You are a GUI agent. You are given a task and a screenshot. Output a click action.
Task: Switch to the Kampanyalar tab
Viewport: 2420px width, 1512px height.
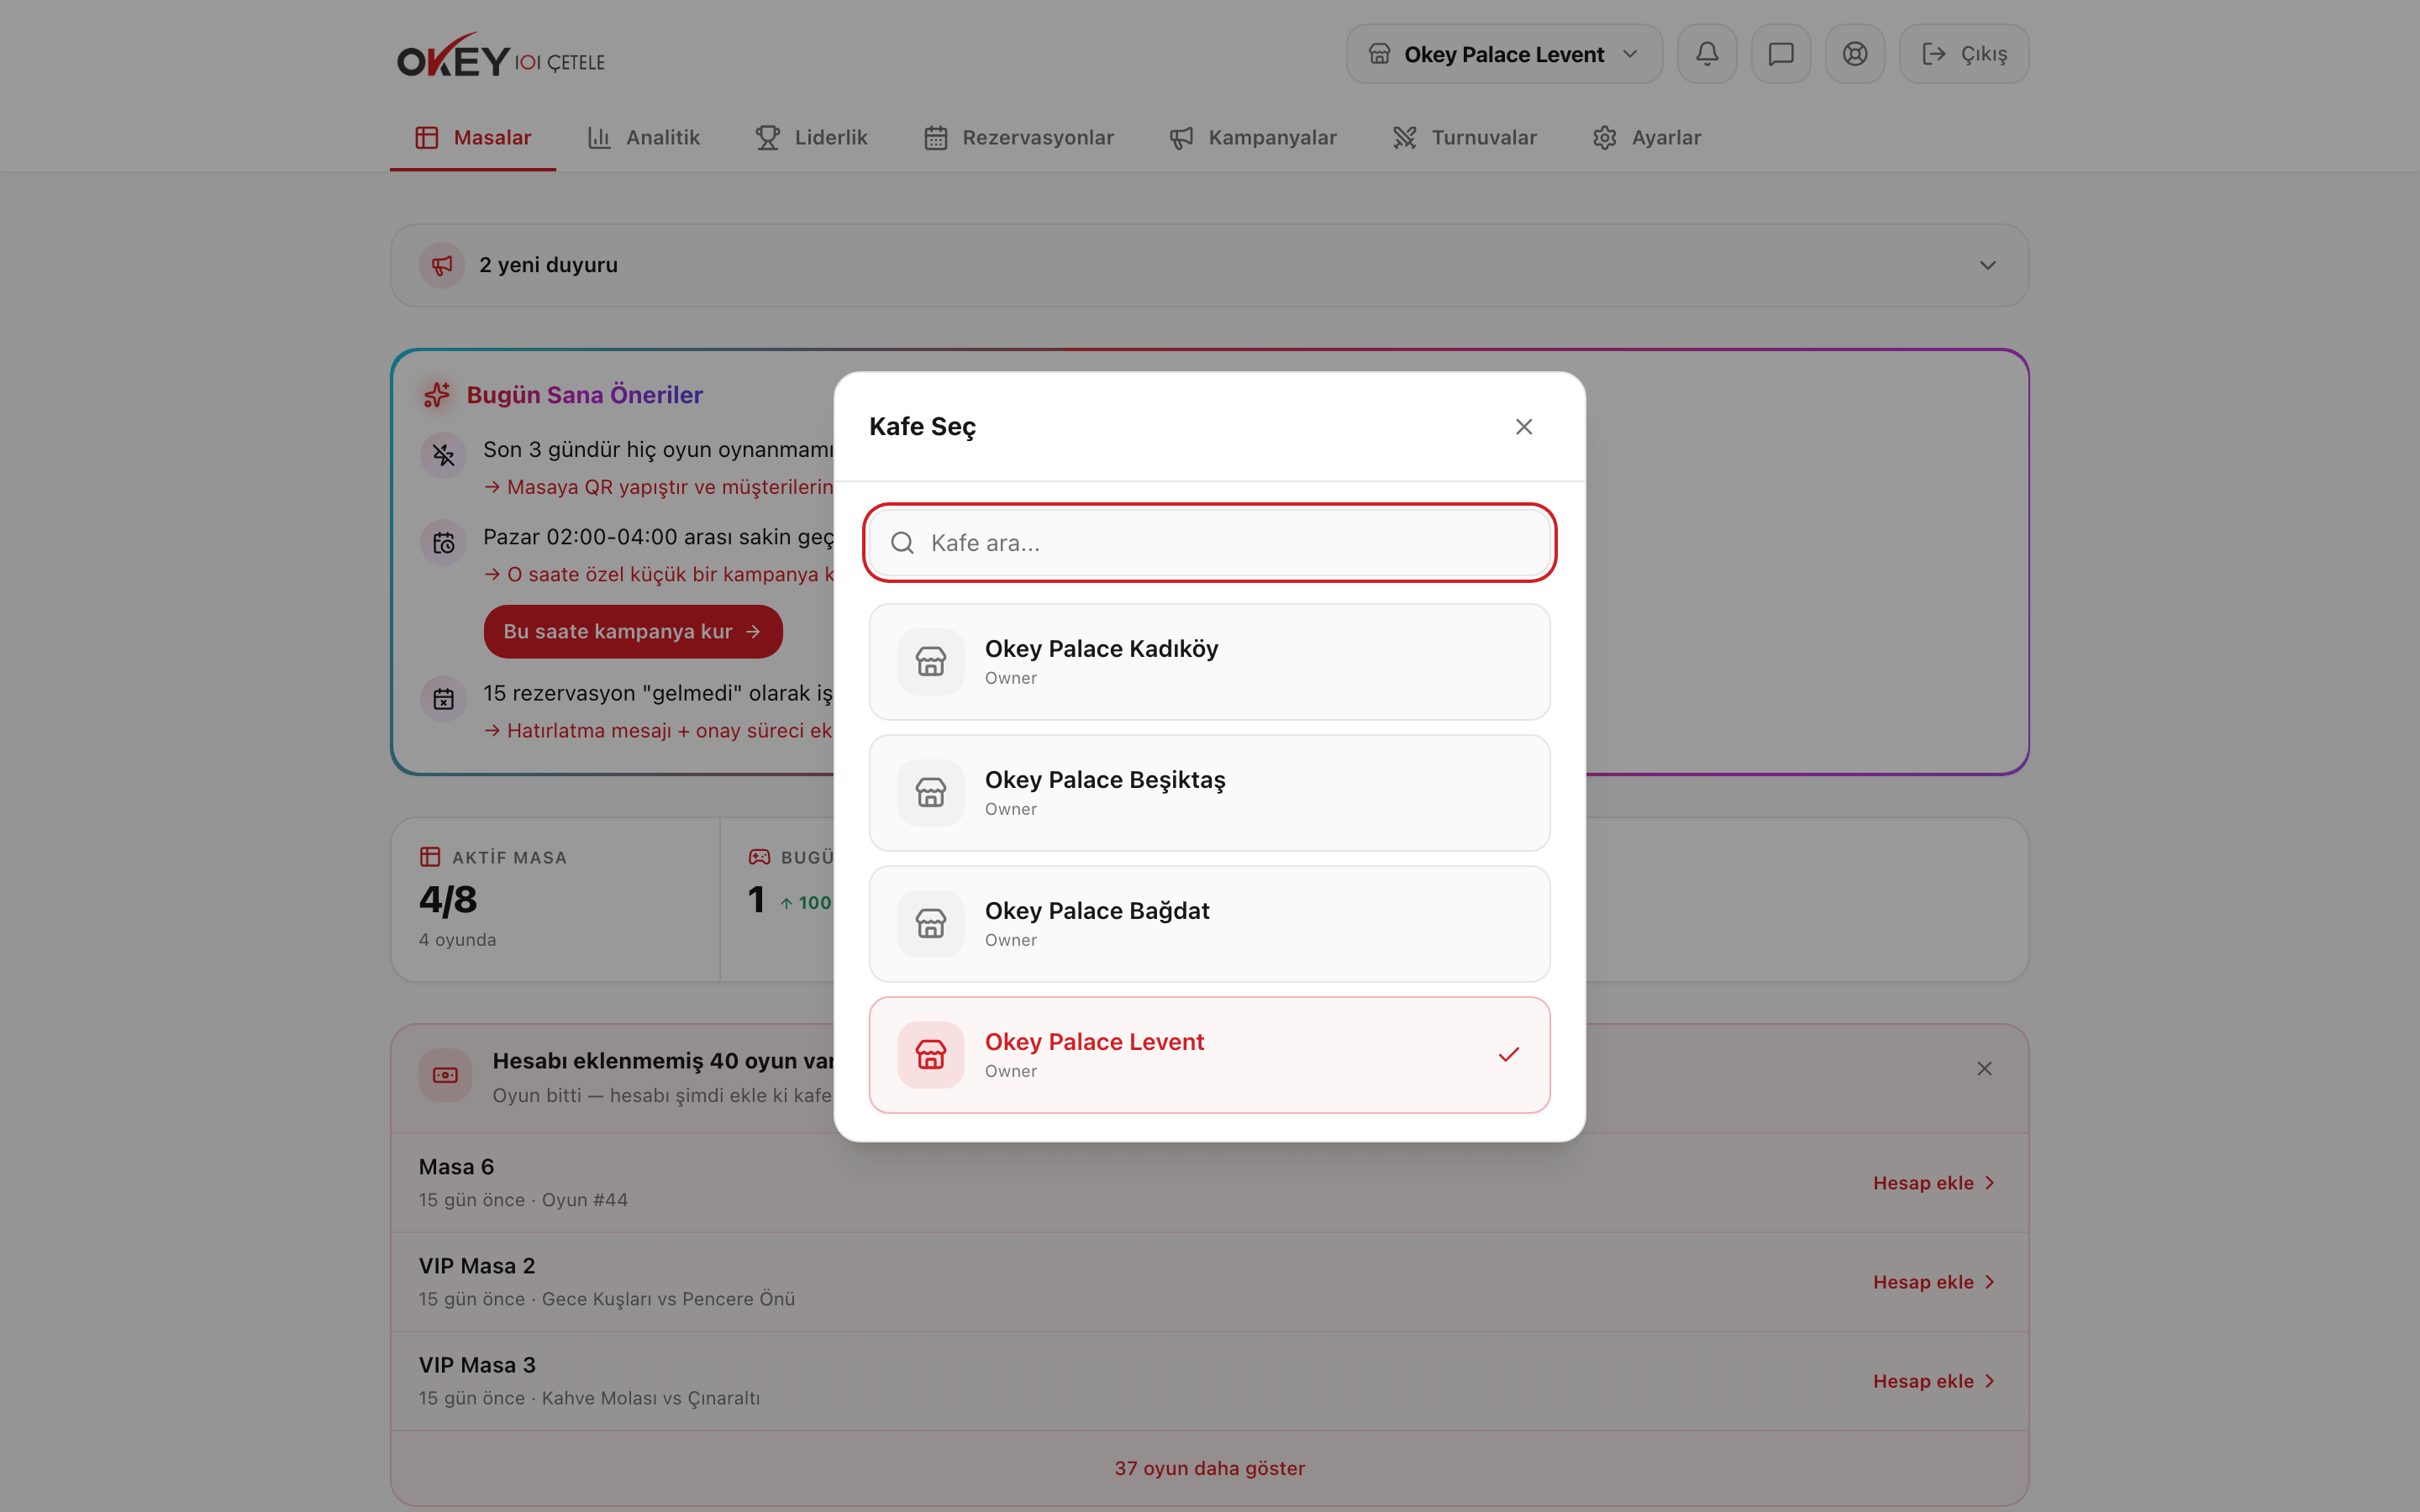pos(1253,138)
